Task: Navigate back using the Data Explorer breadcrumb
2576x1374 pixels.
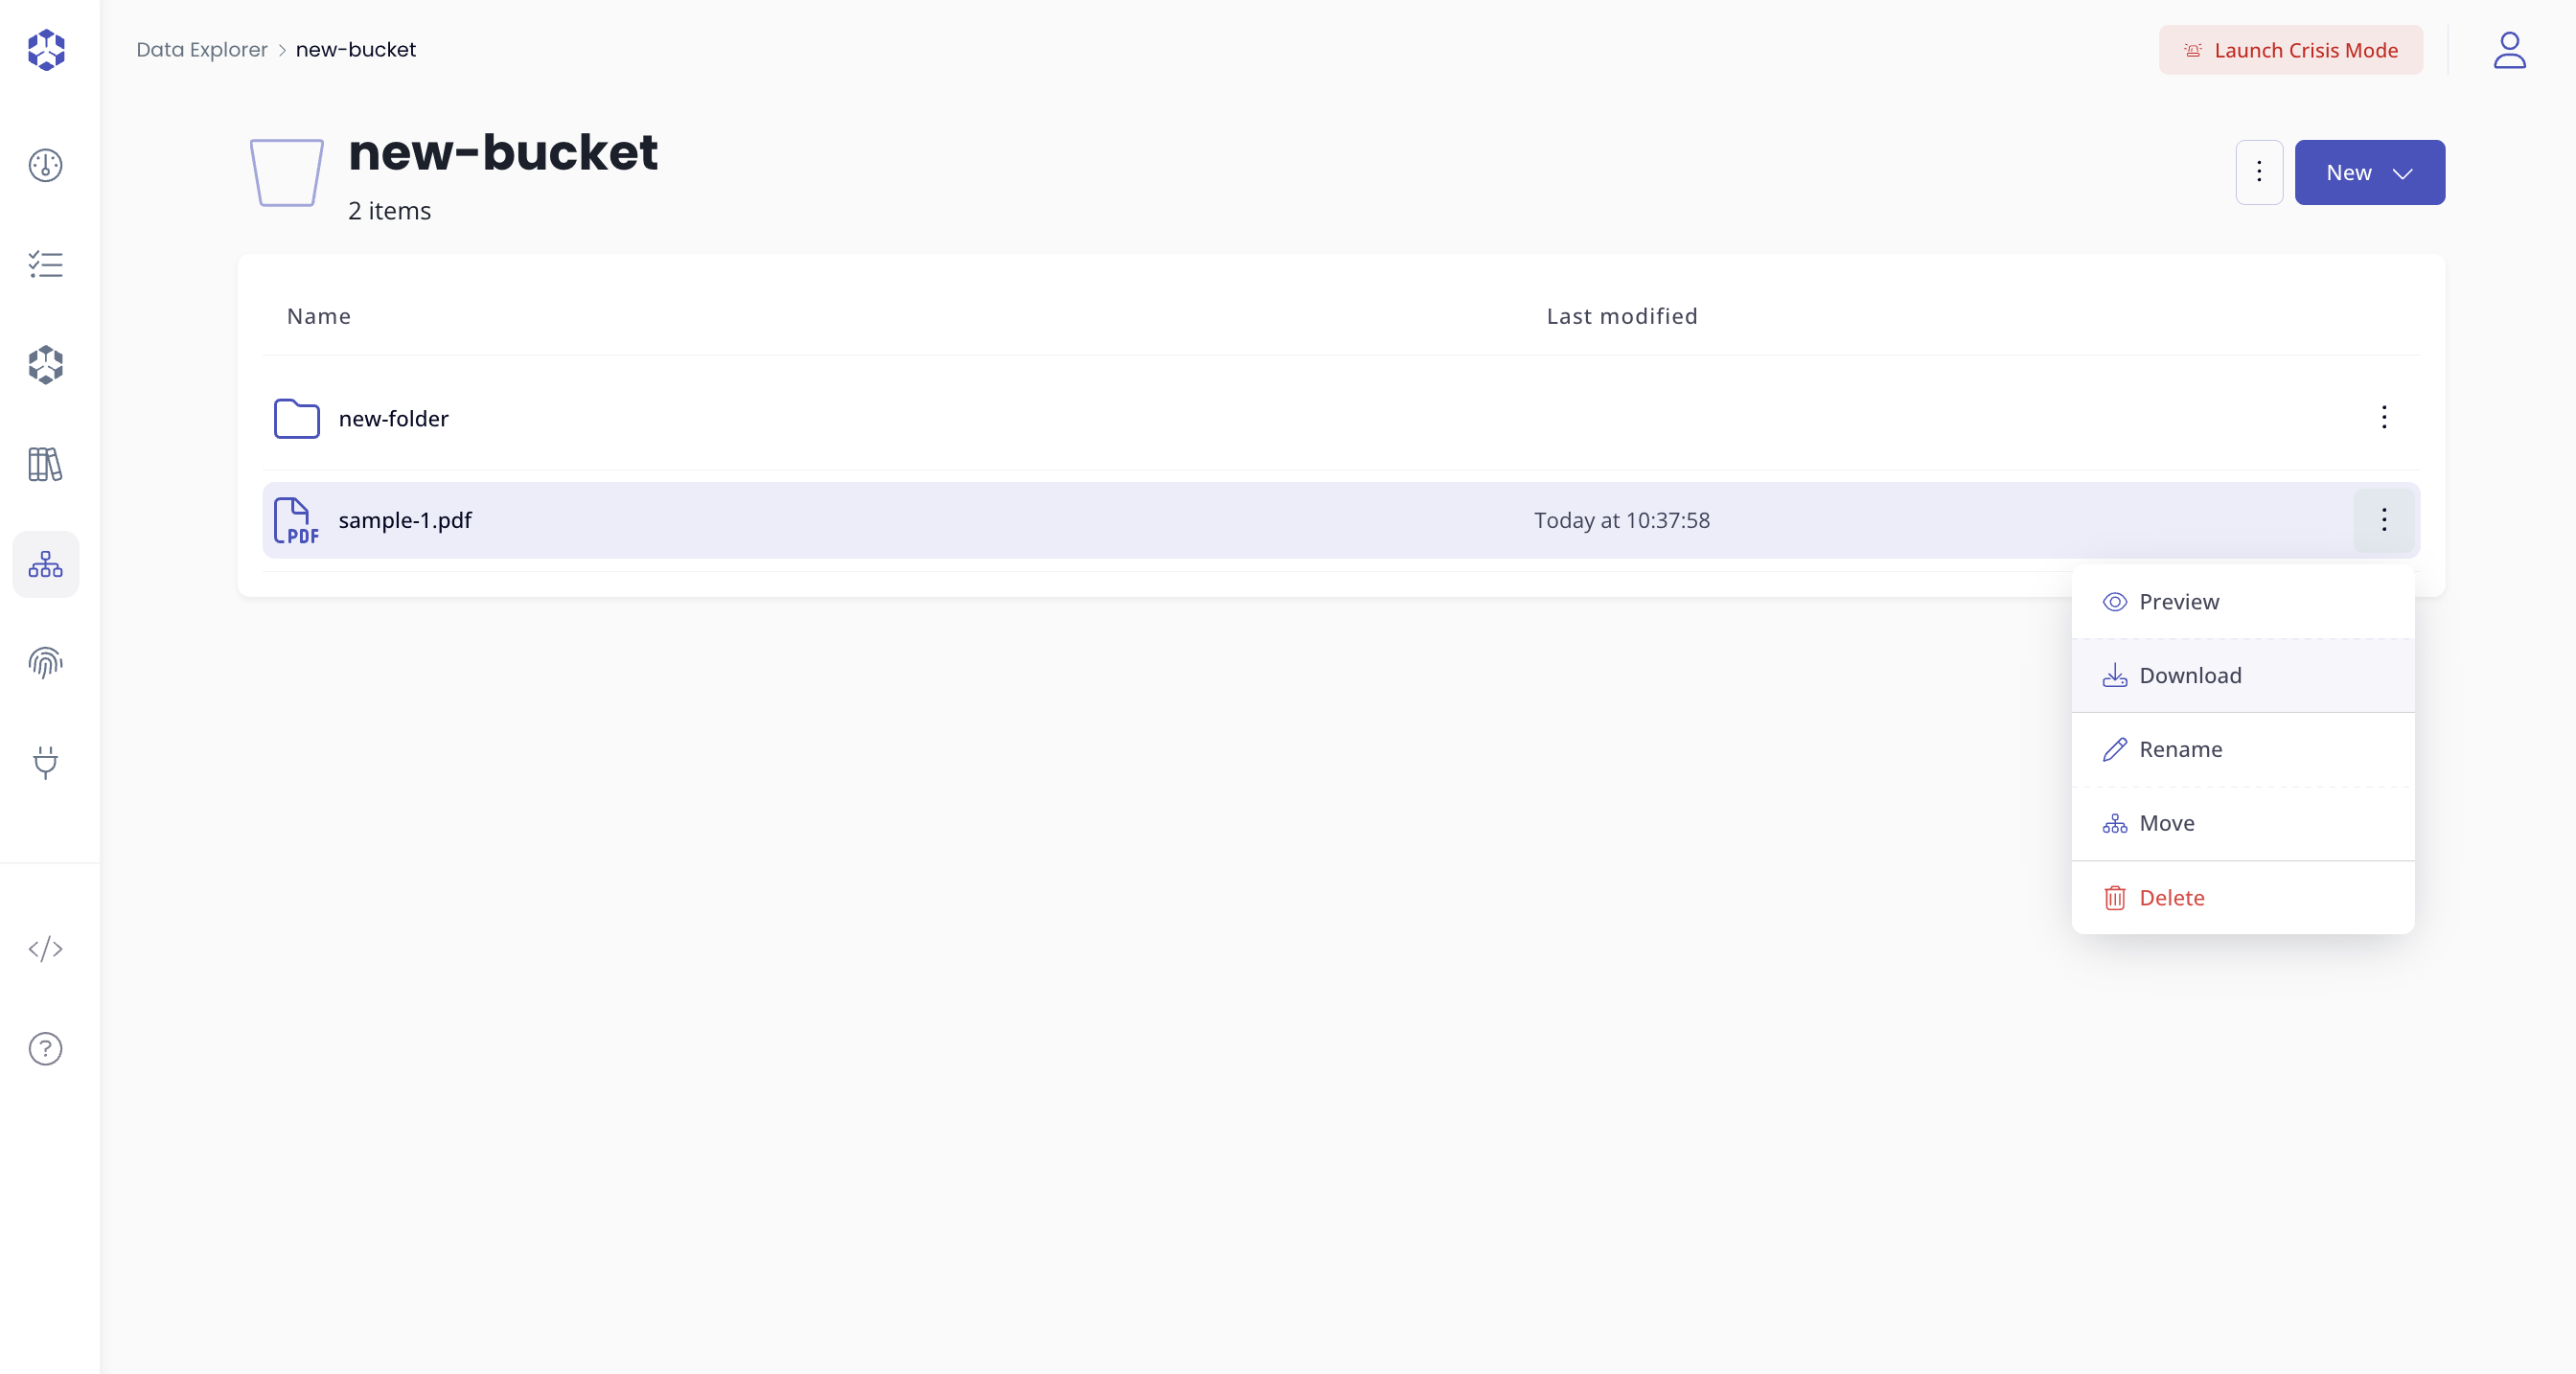Action: pos(202,49)
